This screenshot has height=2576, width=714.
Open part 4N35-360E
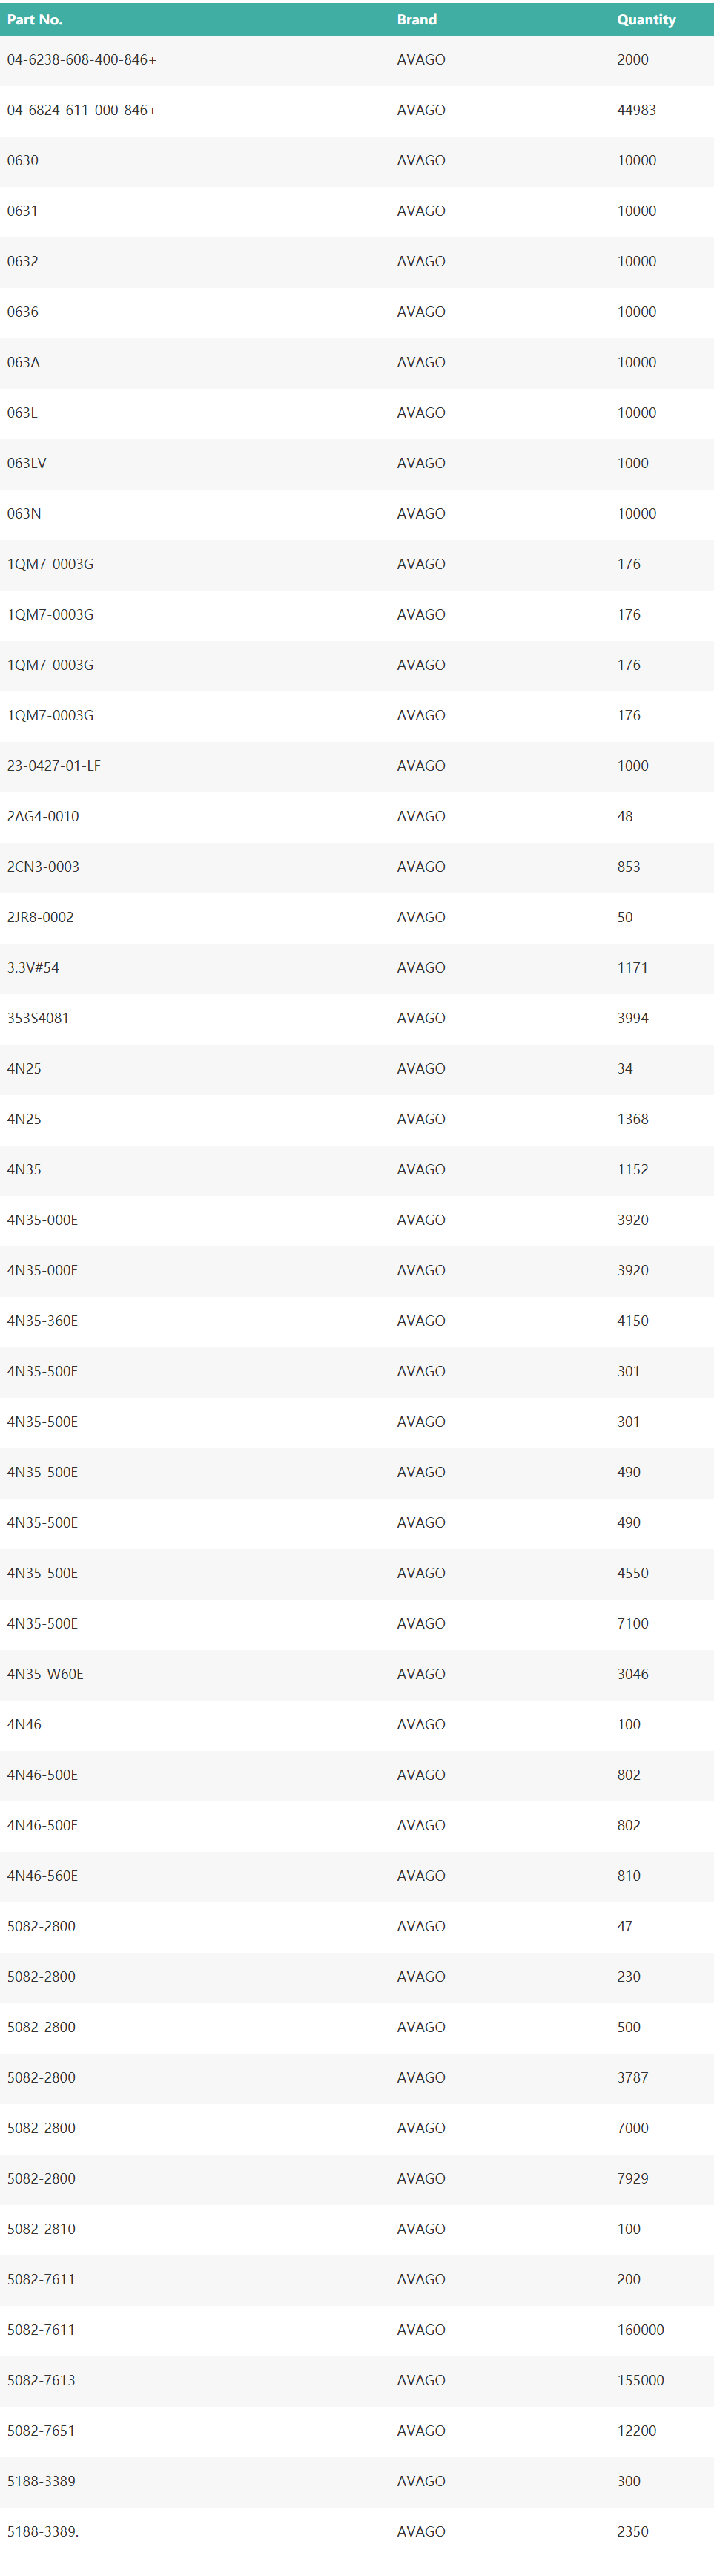[42, 1321]
